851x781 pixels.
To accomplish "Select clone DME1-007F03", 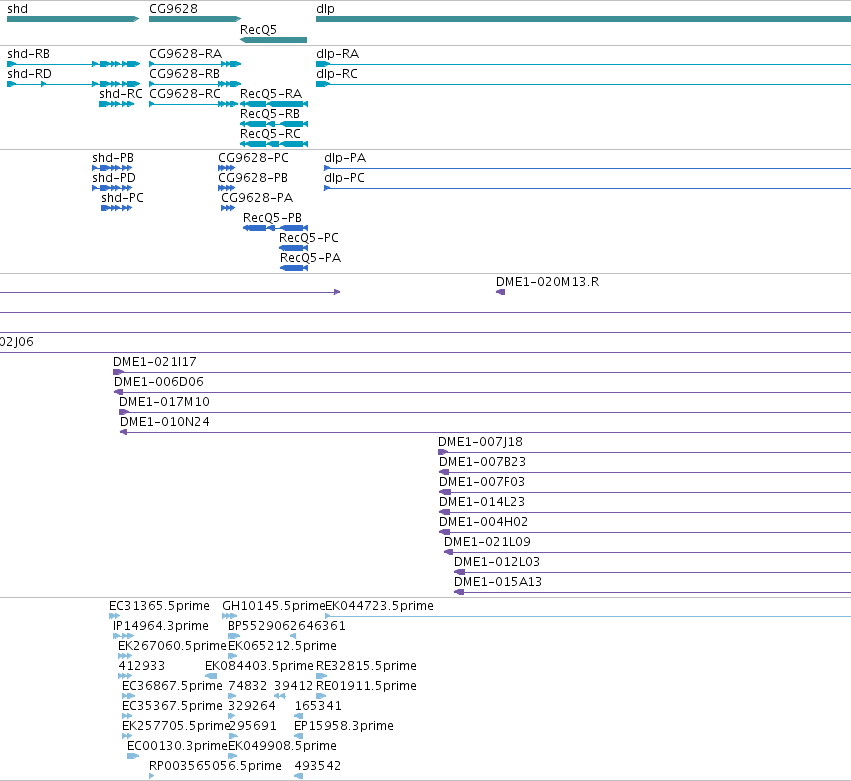I will tap(482, 482).
